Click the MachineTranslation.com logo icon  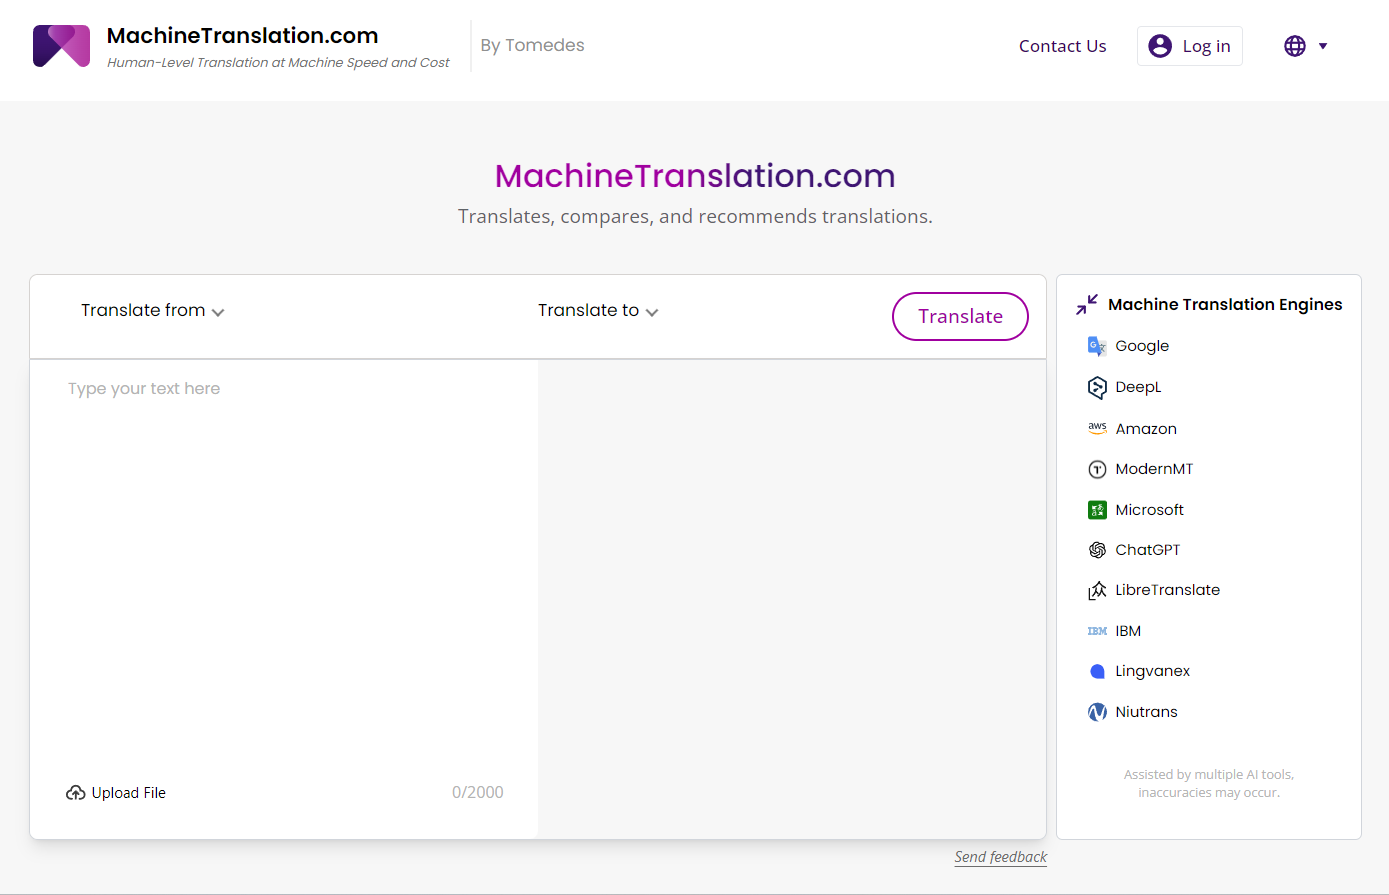pos(61,46)
